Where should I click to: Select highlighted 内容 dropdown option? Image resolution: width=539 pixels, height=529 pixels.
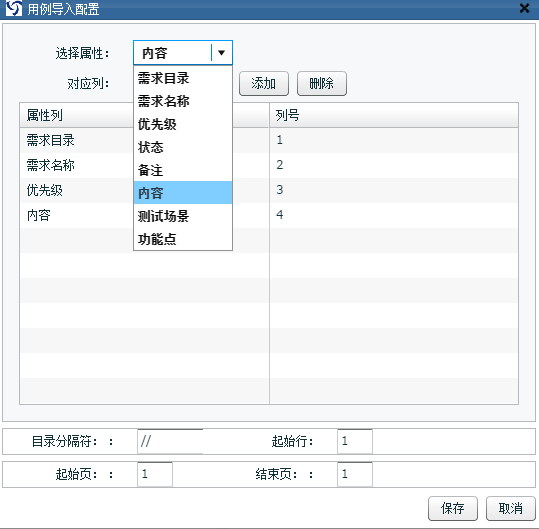tap(183, 193)
